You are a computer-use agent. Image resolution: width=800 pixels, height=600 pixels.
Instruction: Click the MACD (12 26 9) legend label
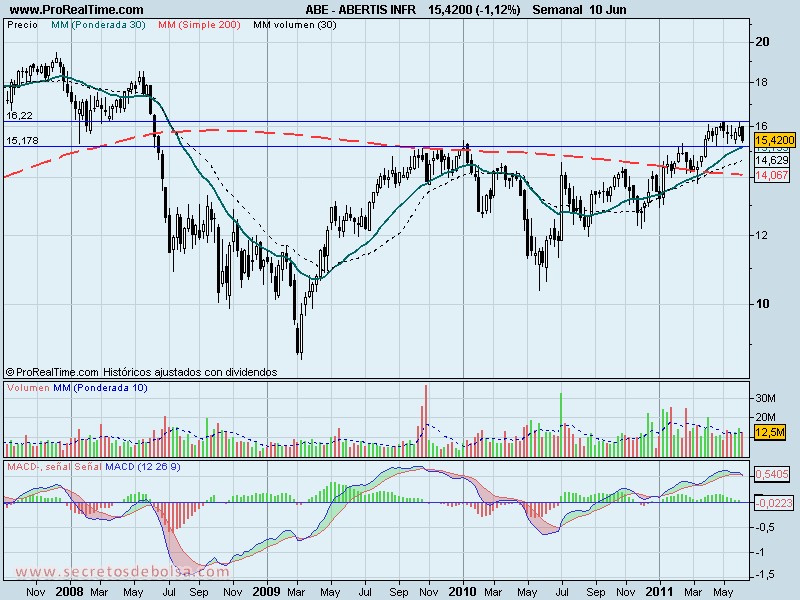tap(142, 466)
